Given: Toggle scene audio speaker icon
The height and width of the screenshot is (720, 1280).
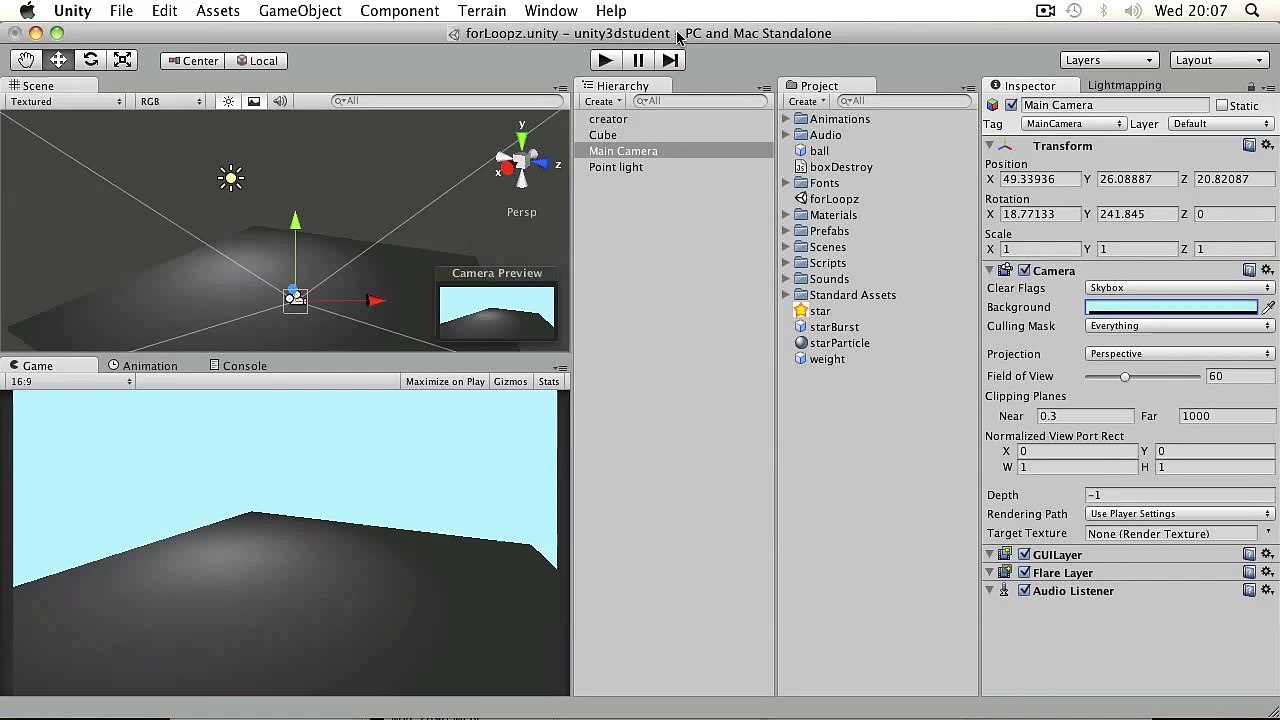Looking at the screenshot, I should tap(280, 101).
